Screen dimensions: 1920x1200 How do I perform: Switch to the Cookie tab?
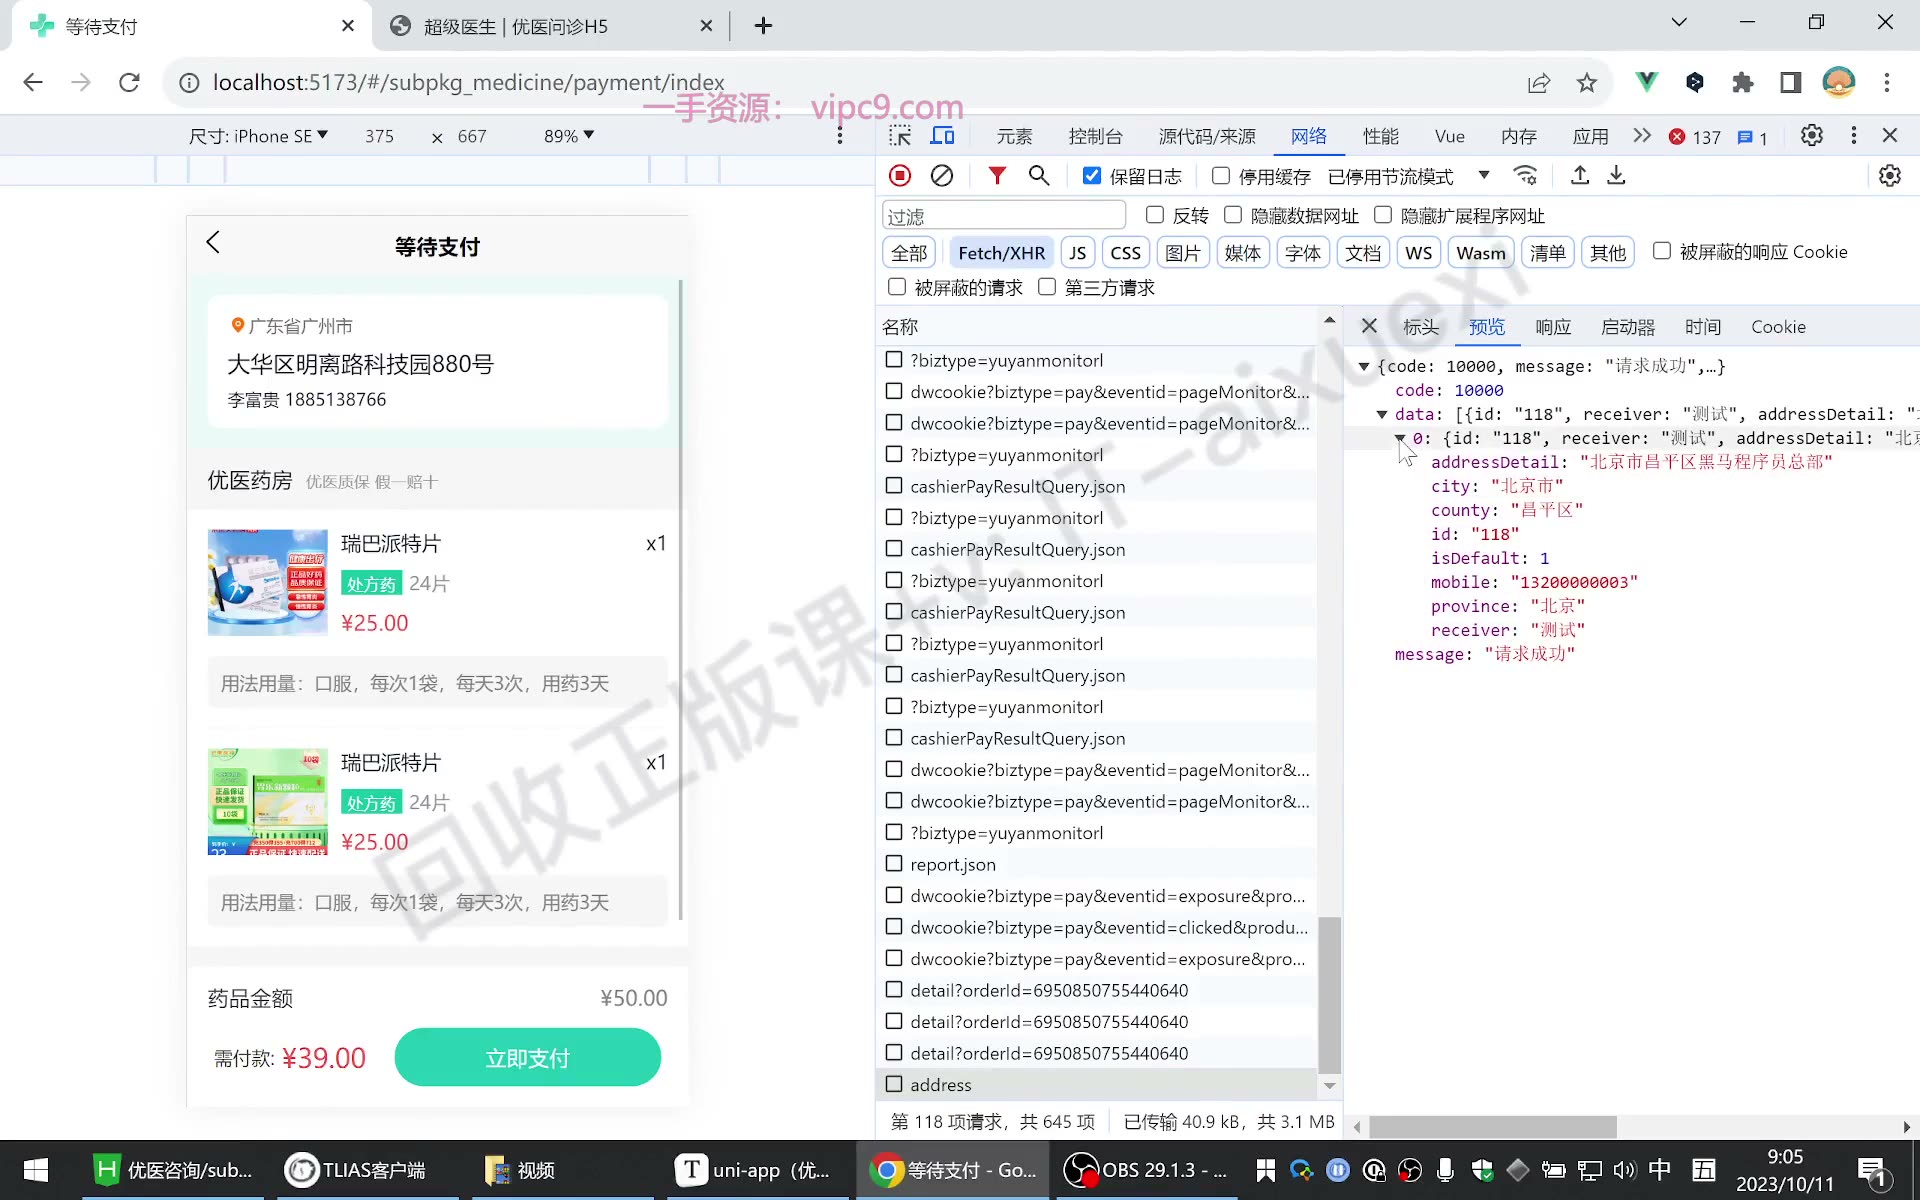(x=1778, y=327)
